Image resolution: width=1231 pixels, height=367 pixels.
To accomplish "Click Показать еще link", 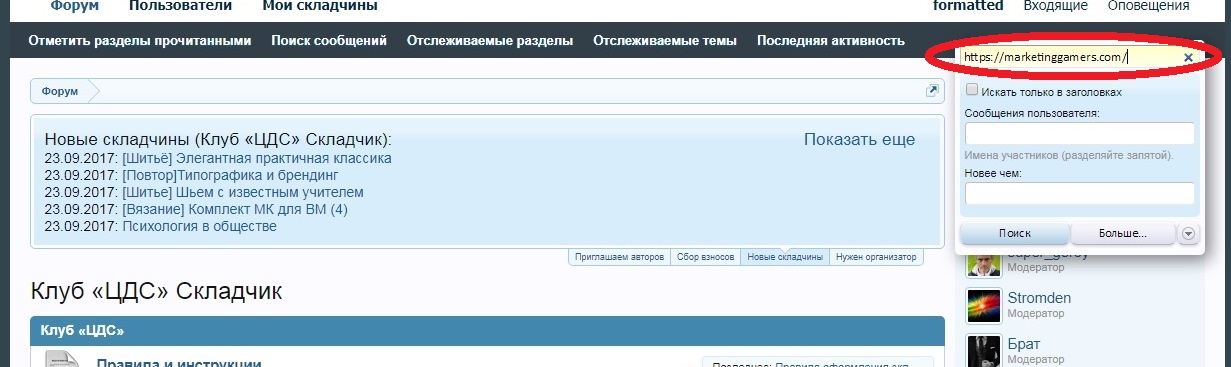I will 859,140.
